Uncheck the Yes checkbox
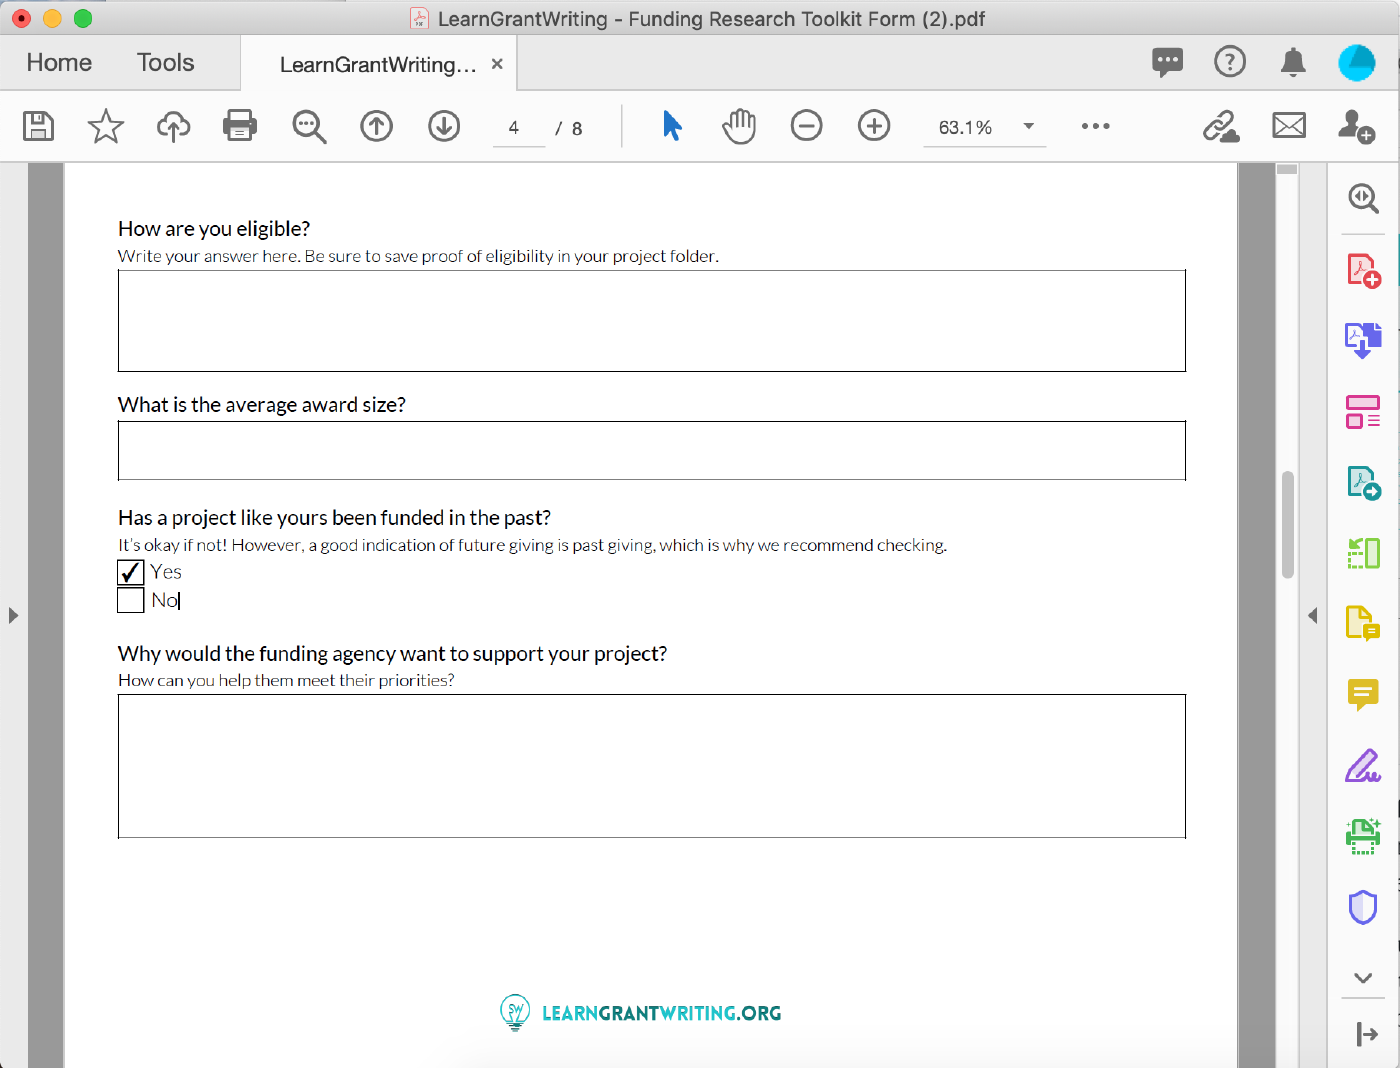 (x=131, y=572)
